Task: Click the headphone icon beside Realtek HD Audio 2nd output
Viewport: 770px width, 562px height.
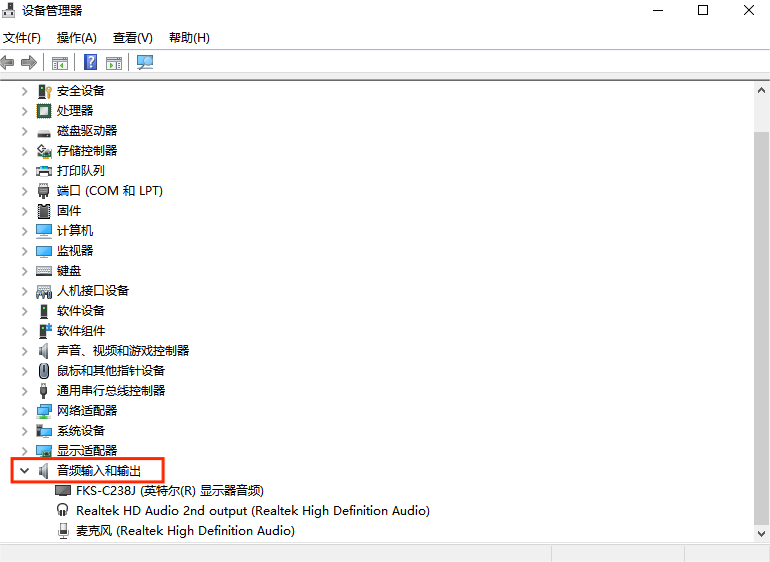Action: coord(62,510)
